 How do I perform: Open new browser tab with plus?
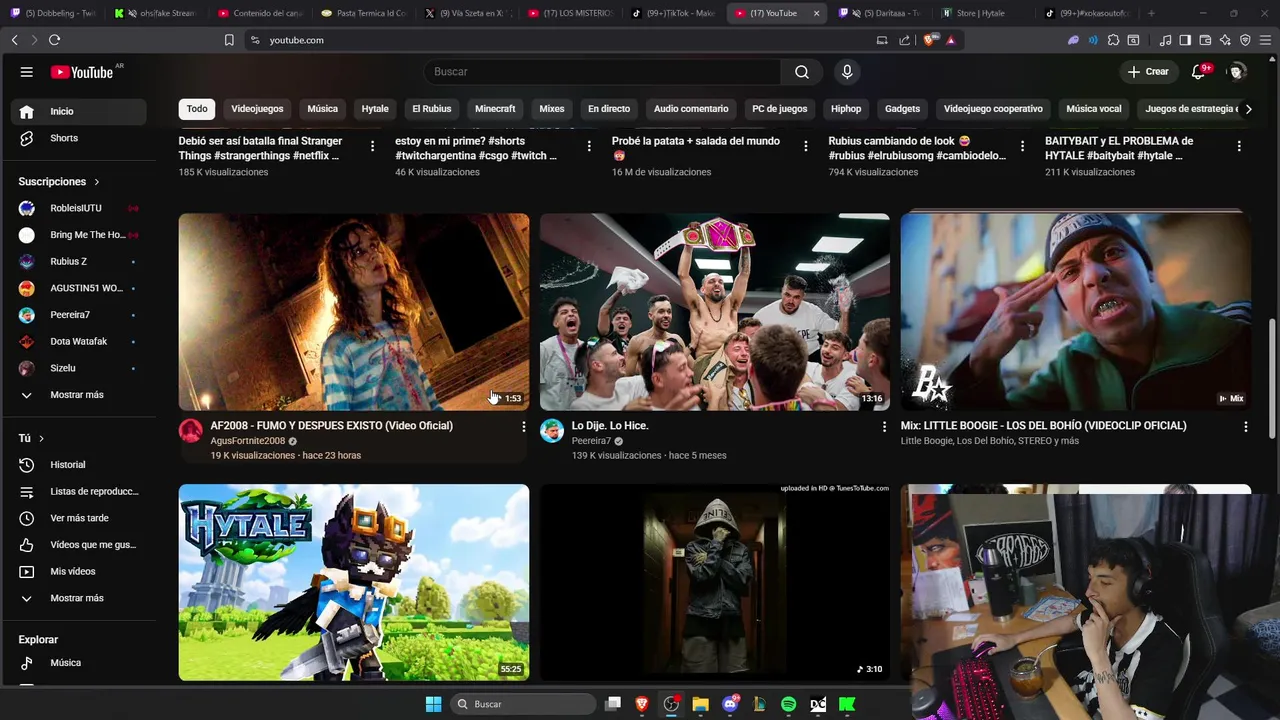(x=1151, y=13)
